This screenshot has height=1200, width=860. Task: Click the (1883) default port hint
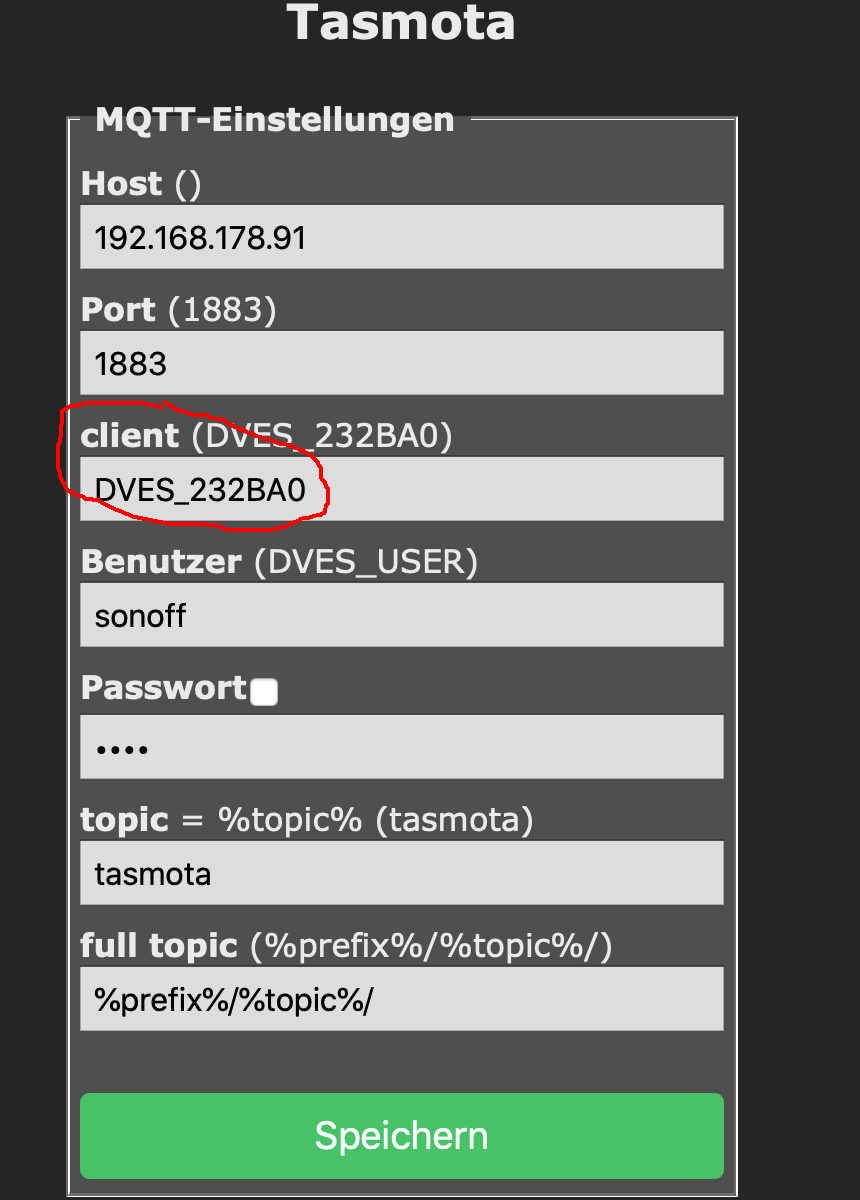click(x=222, y=310)
